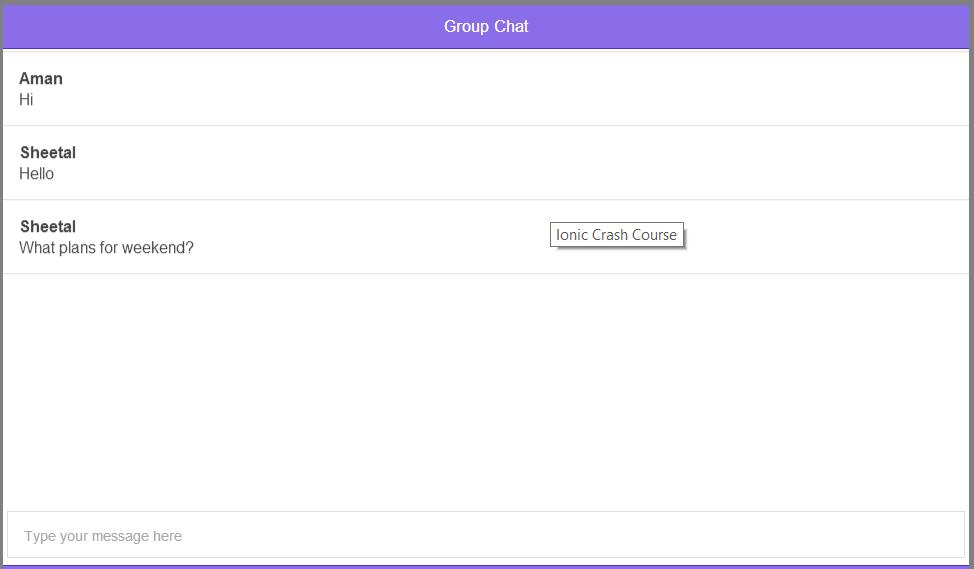The height and width of the screenshot is (569, 974).
Task: Select the Sheetal name above "Hello"
Action: (x=48, y=153)
